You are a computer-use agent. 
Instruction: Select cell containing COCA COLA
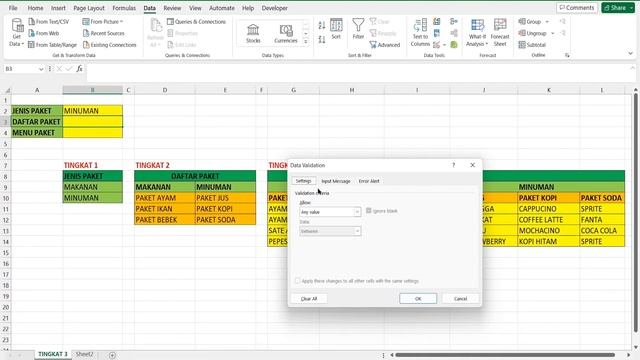(602, 231)
